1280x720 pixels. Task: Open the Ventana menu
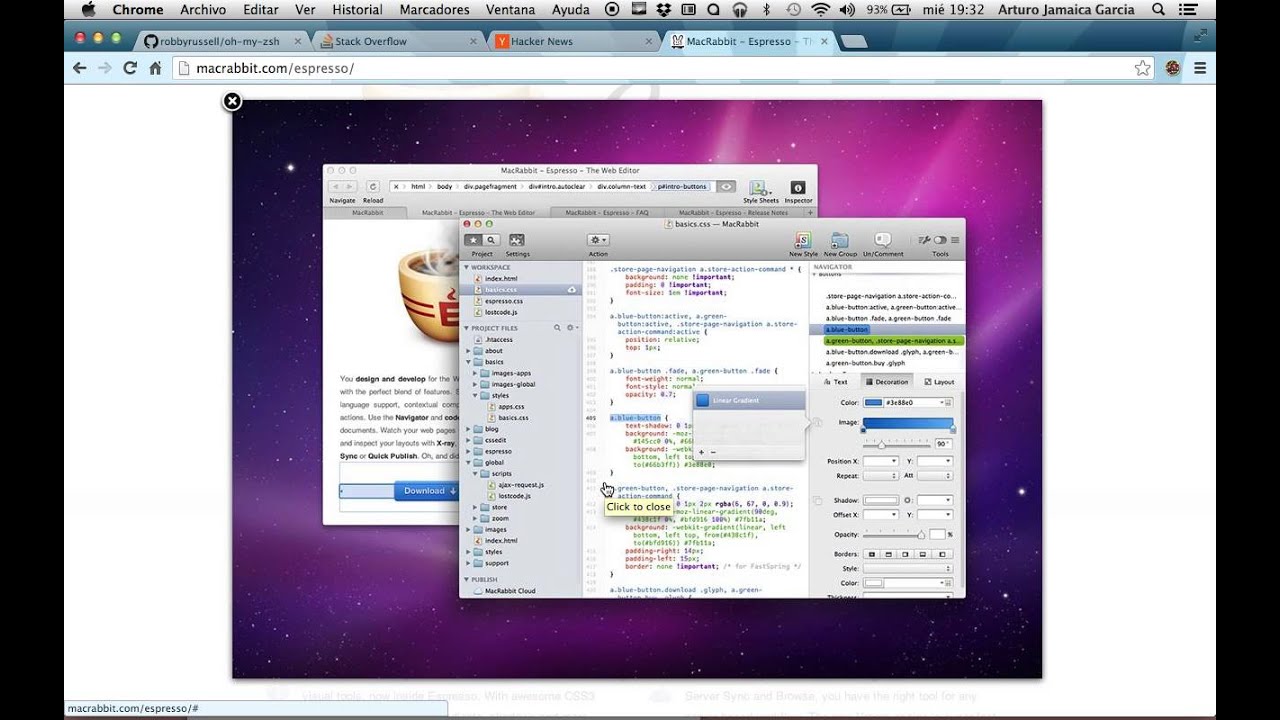coord(513,10)
